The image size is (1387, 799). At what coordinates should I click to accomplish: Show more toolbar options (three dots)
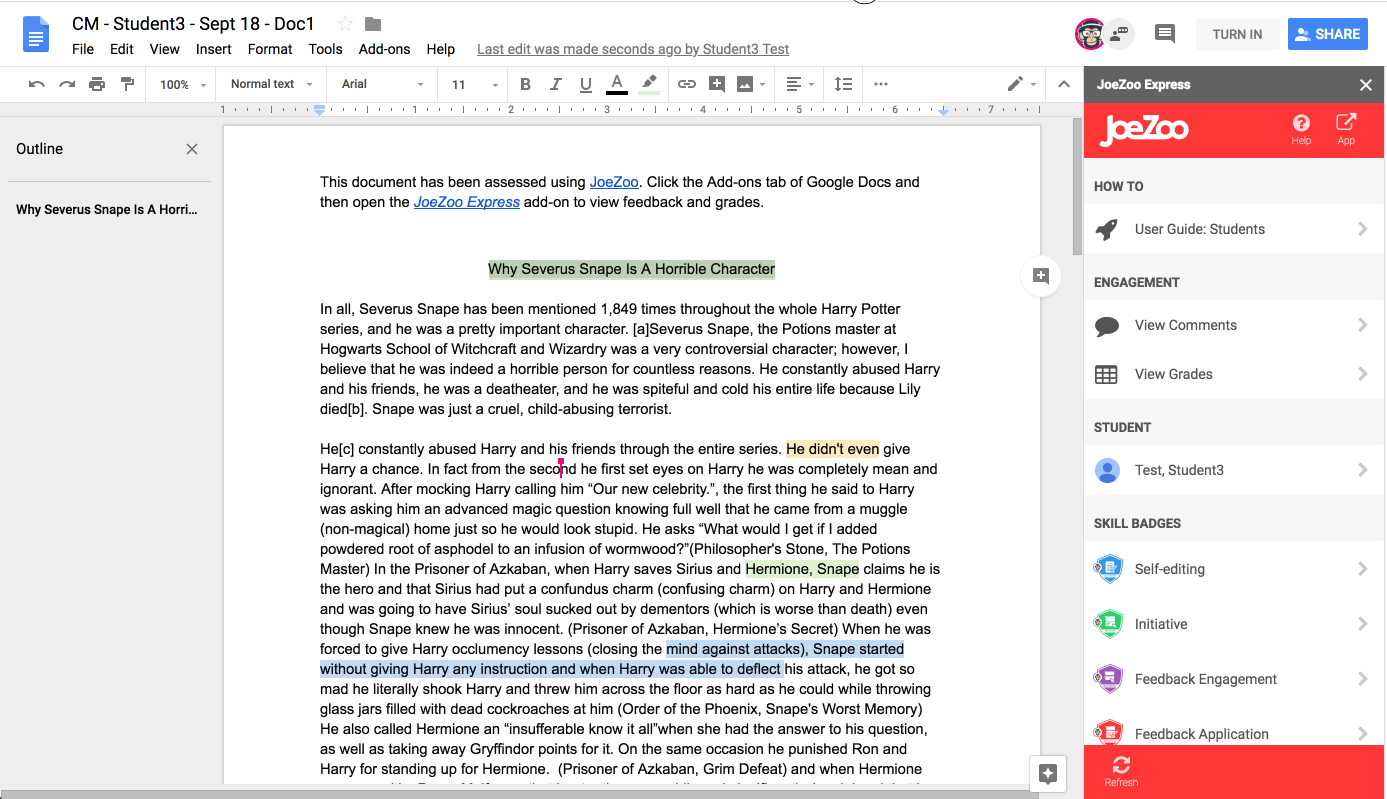[x=881, y=84]
